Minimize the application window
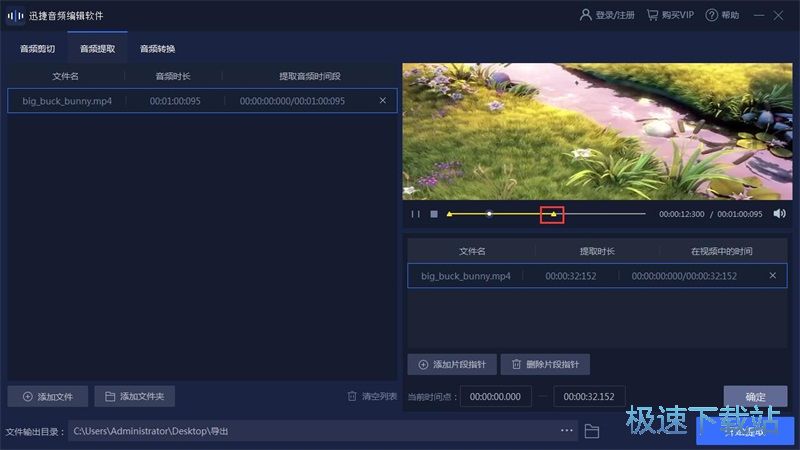 pyautogui.click(x=759, y=16)
